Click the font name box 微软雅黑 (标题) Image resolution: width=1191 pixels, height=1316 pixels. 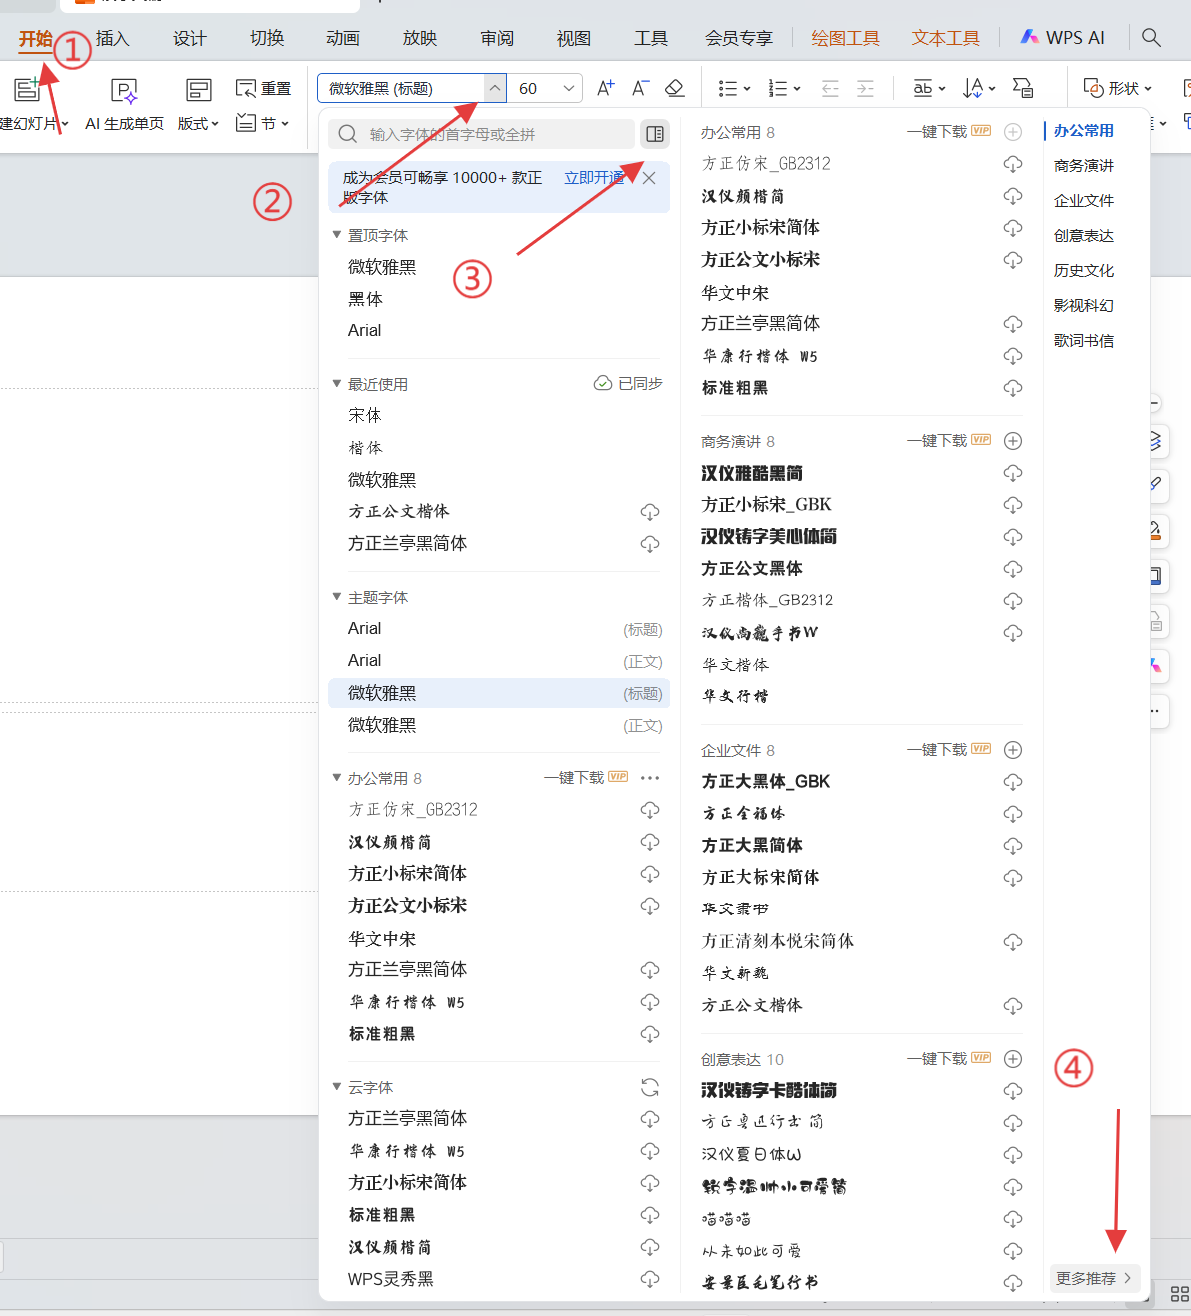(401, 88)
